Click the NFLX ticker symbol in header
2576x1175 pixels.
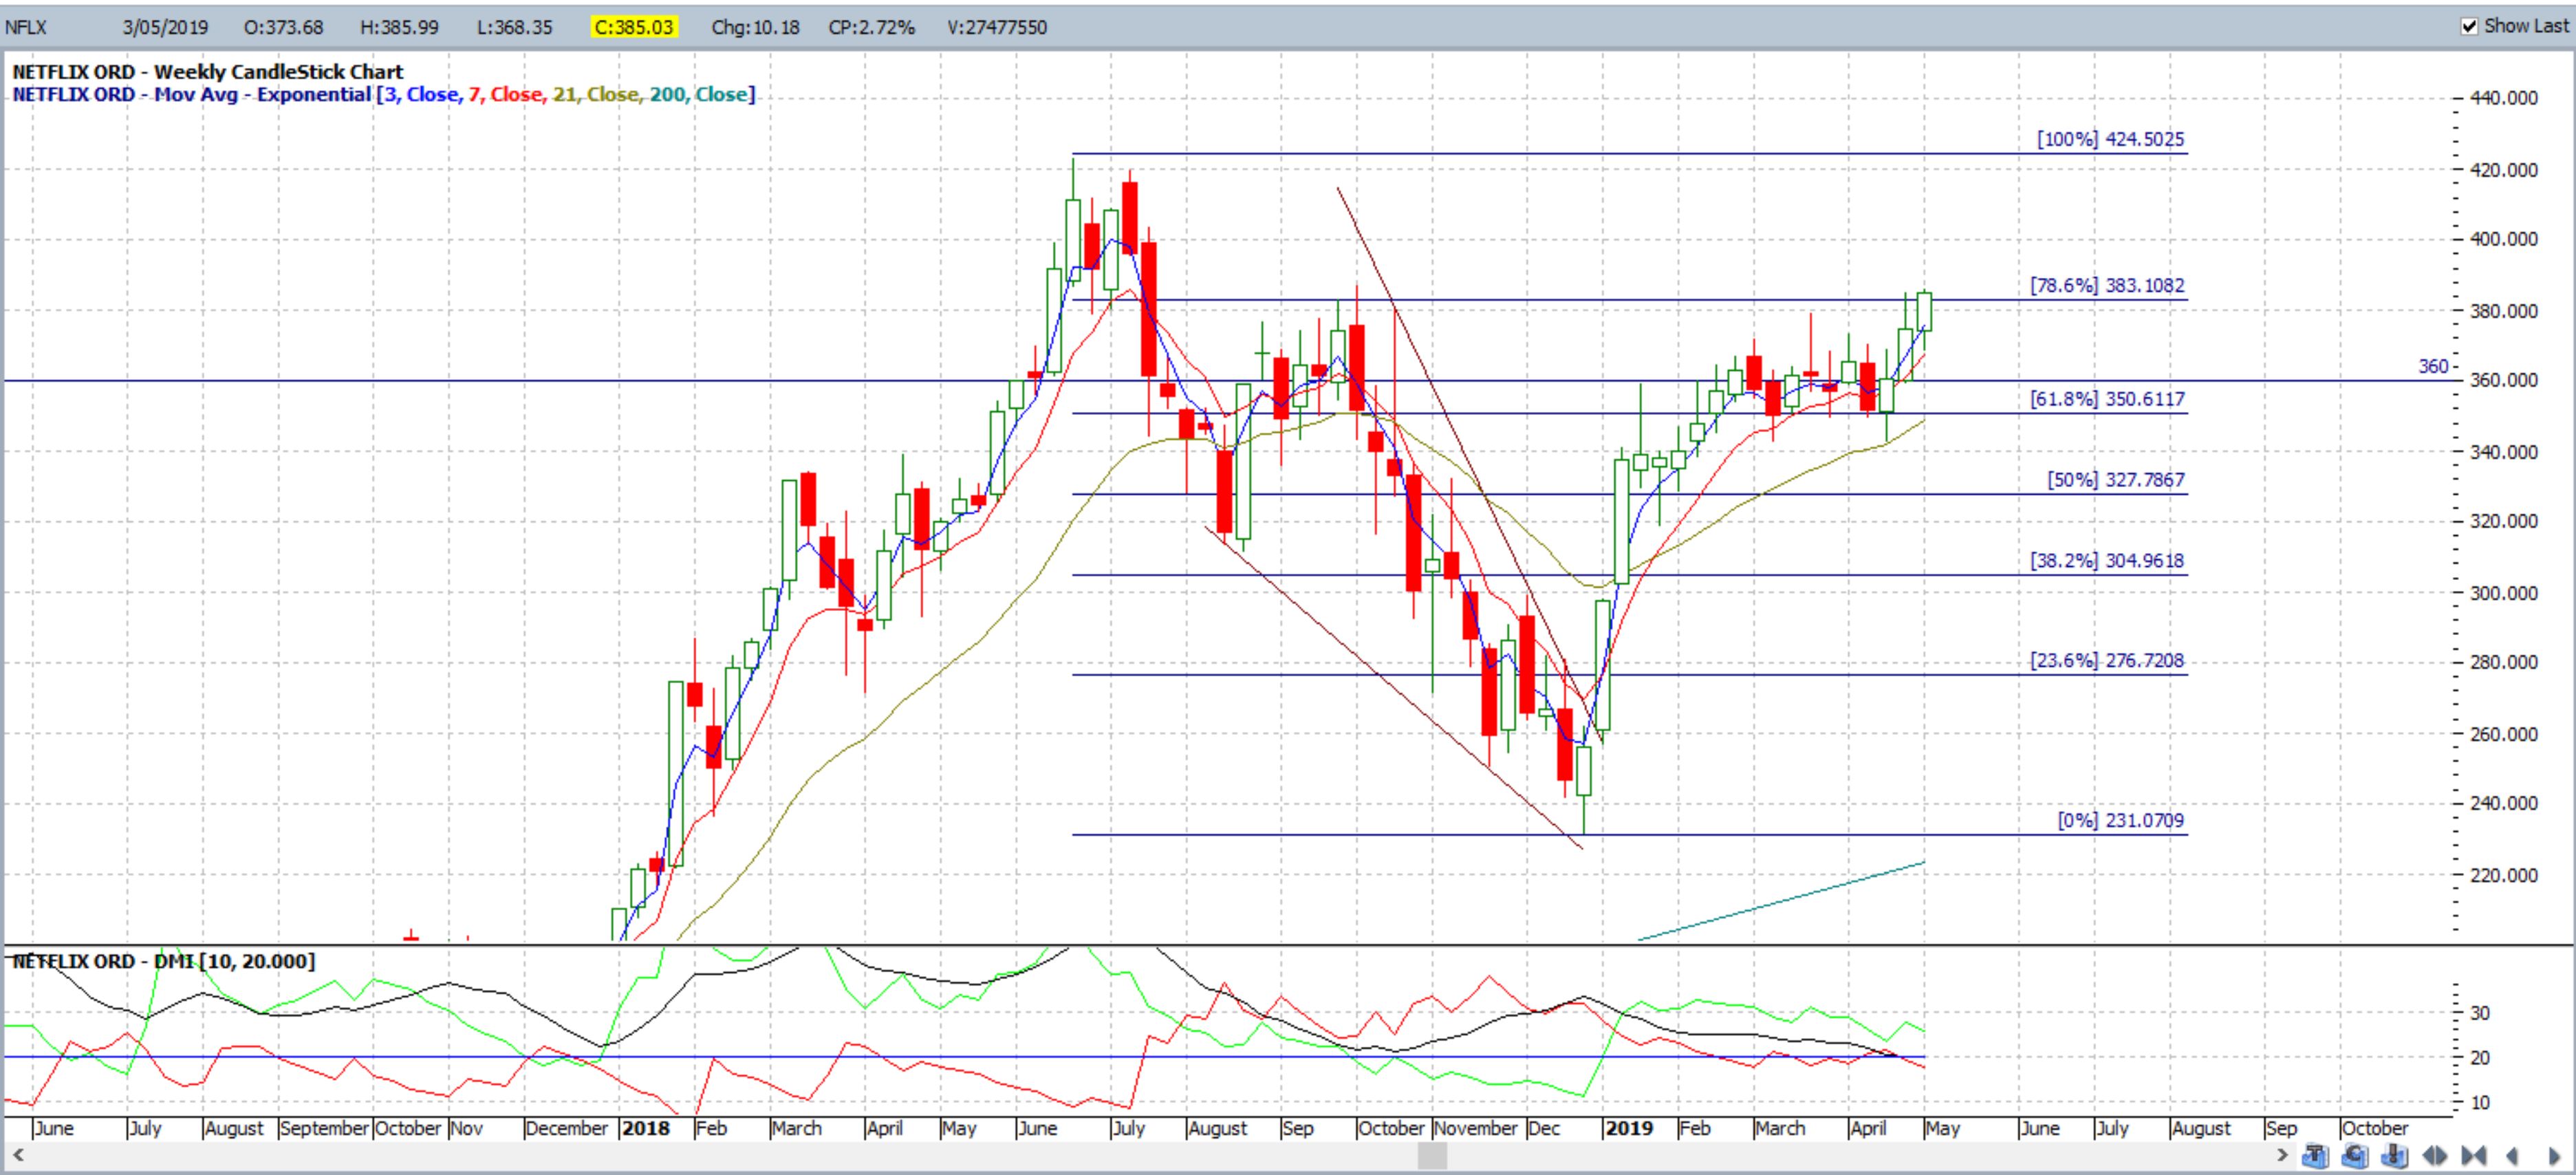coord(26,27)
